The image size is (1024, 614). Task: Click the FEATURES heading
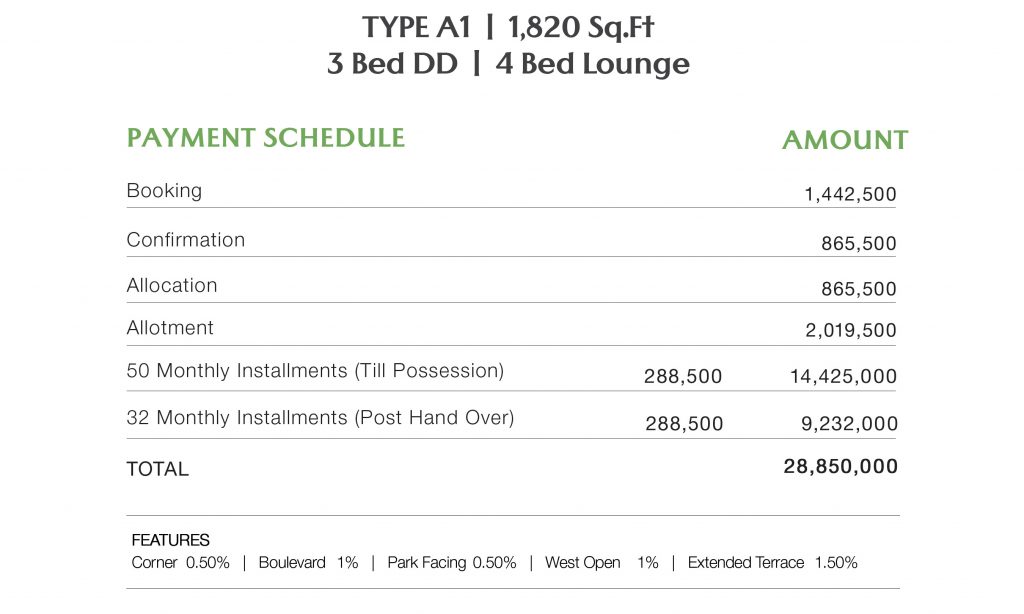tap(171, 541)
